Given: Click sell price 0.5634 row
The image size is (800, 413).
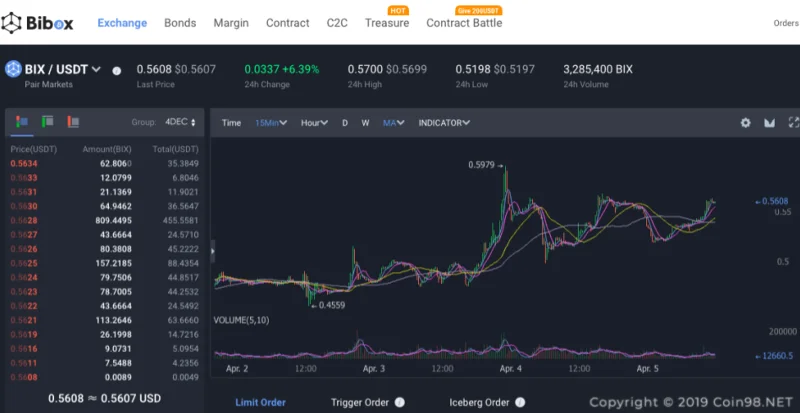Looking at the screenshot, I should point(105,163).
